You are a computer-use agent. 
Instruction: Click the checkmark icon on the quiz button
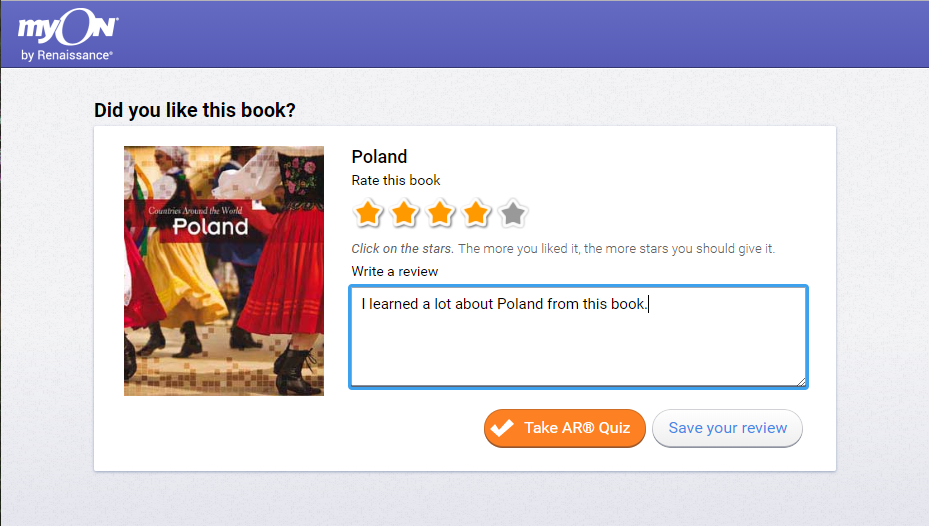point(503,428)
